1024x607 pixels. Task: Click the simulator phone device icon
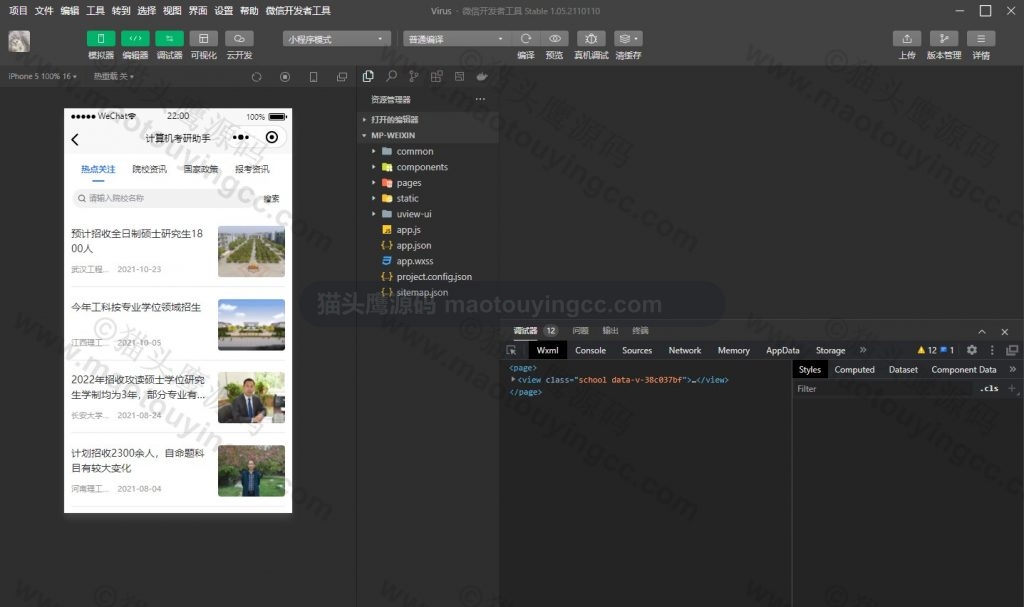point(313,77)
